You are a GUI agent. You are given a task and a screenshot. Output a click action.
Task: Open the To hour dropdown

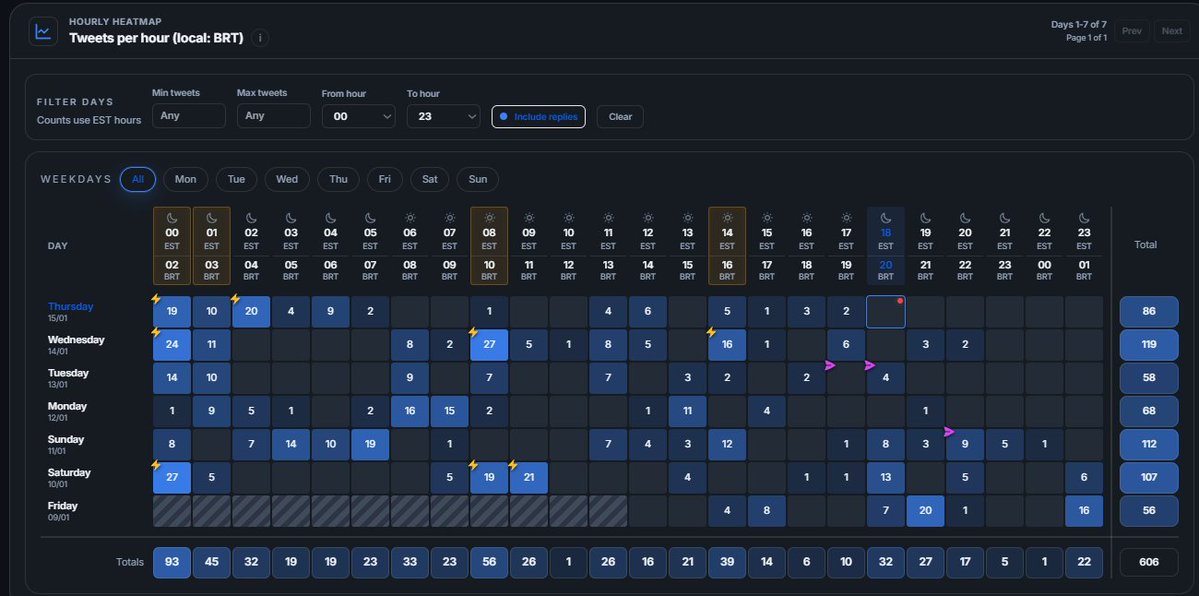coord(443,116)
